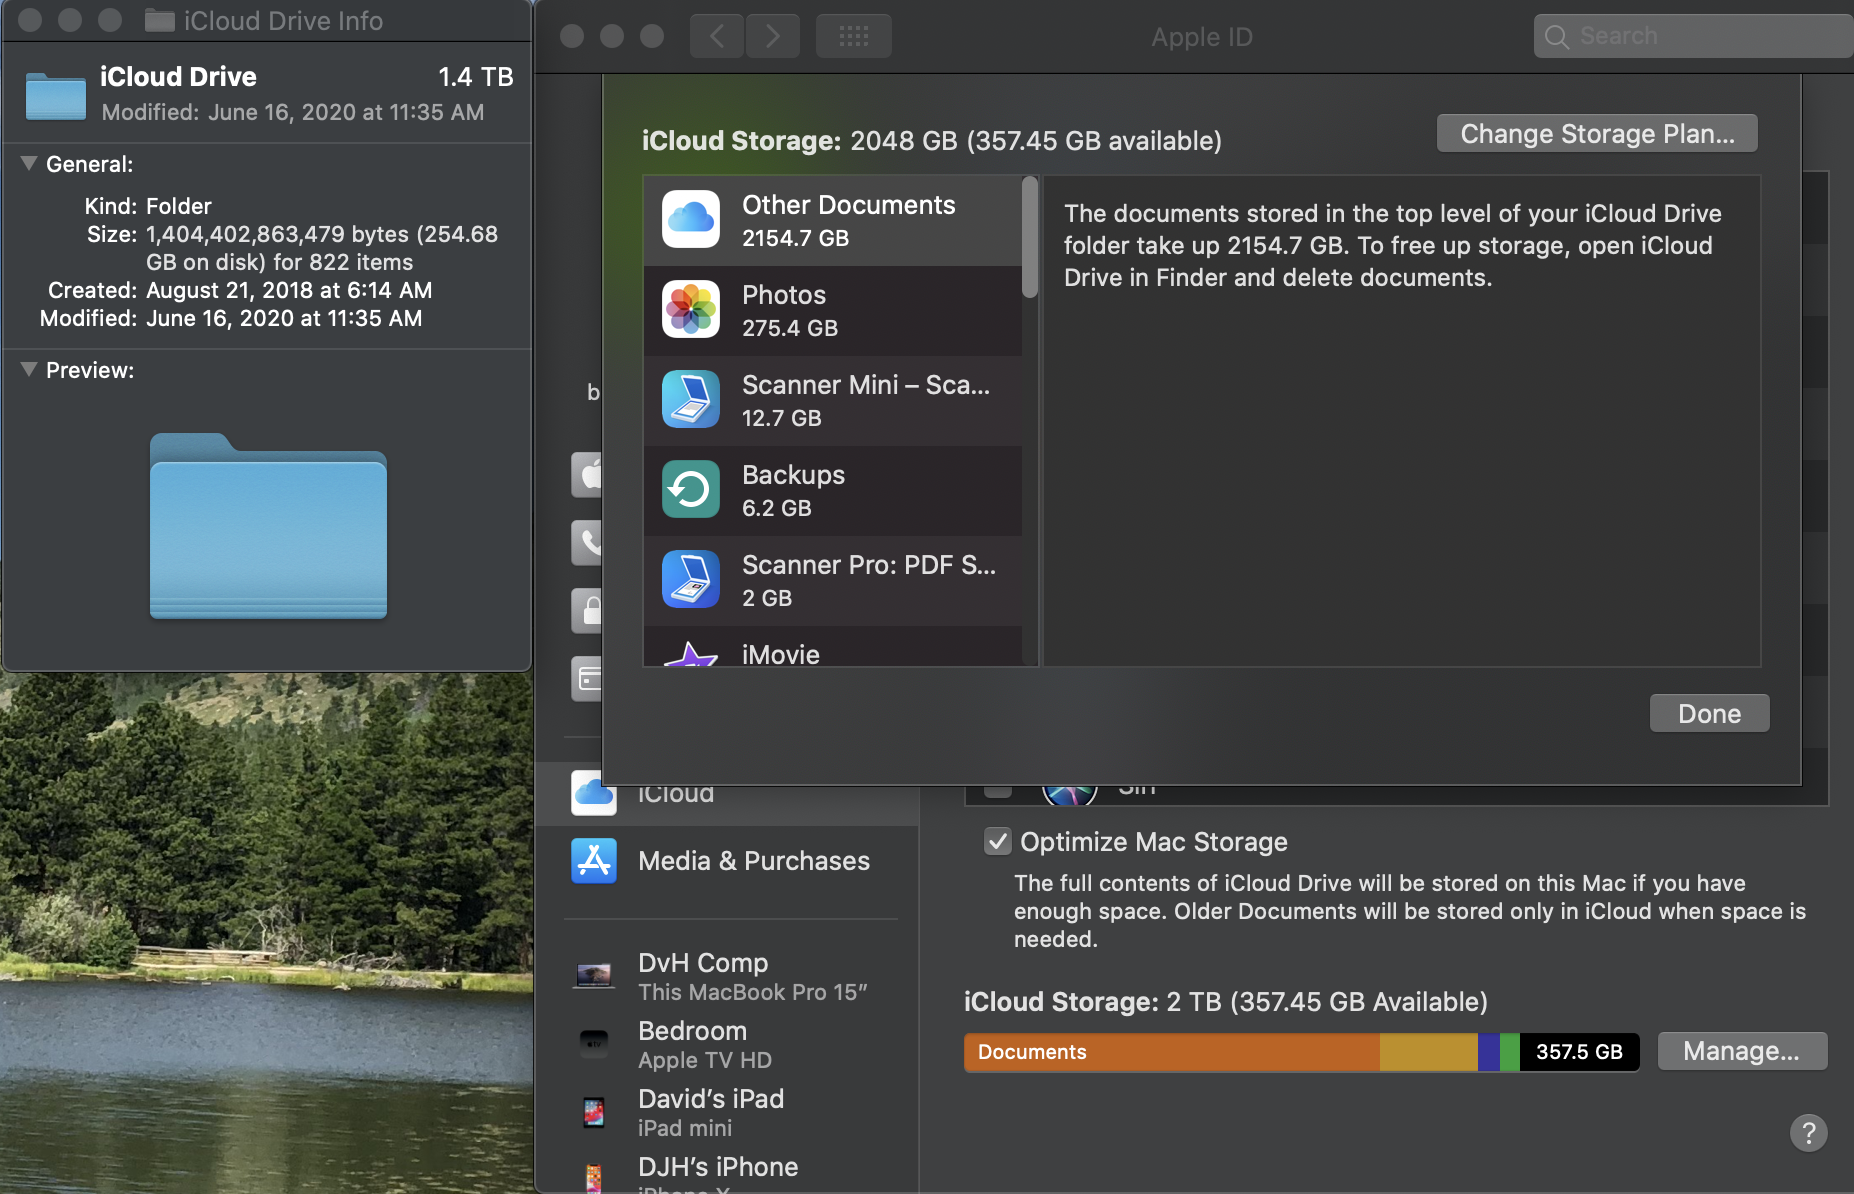Select the Scanner Mini app icon
1854x1194 pixels.
coord(691,400)
